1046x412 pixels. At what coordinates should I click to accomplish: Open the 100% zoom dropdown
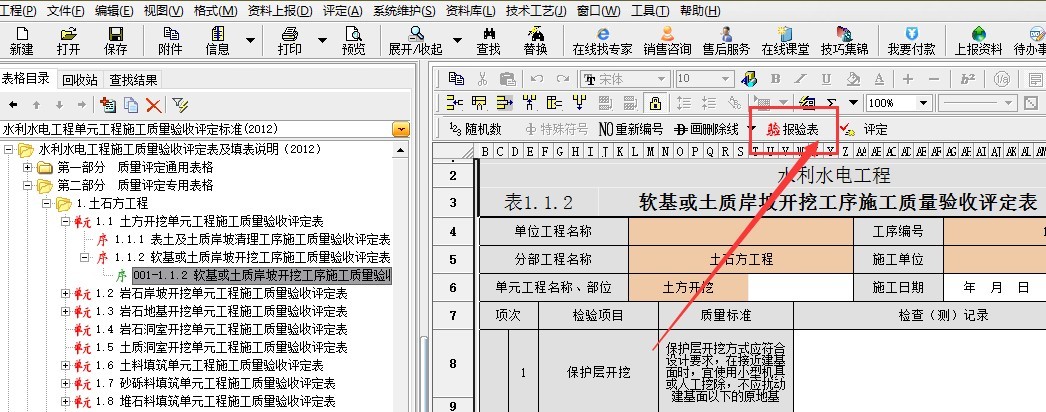[x=924, y=103]
